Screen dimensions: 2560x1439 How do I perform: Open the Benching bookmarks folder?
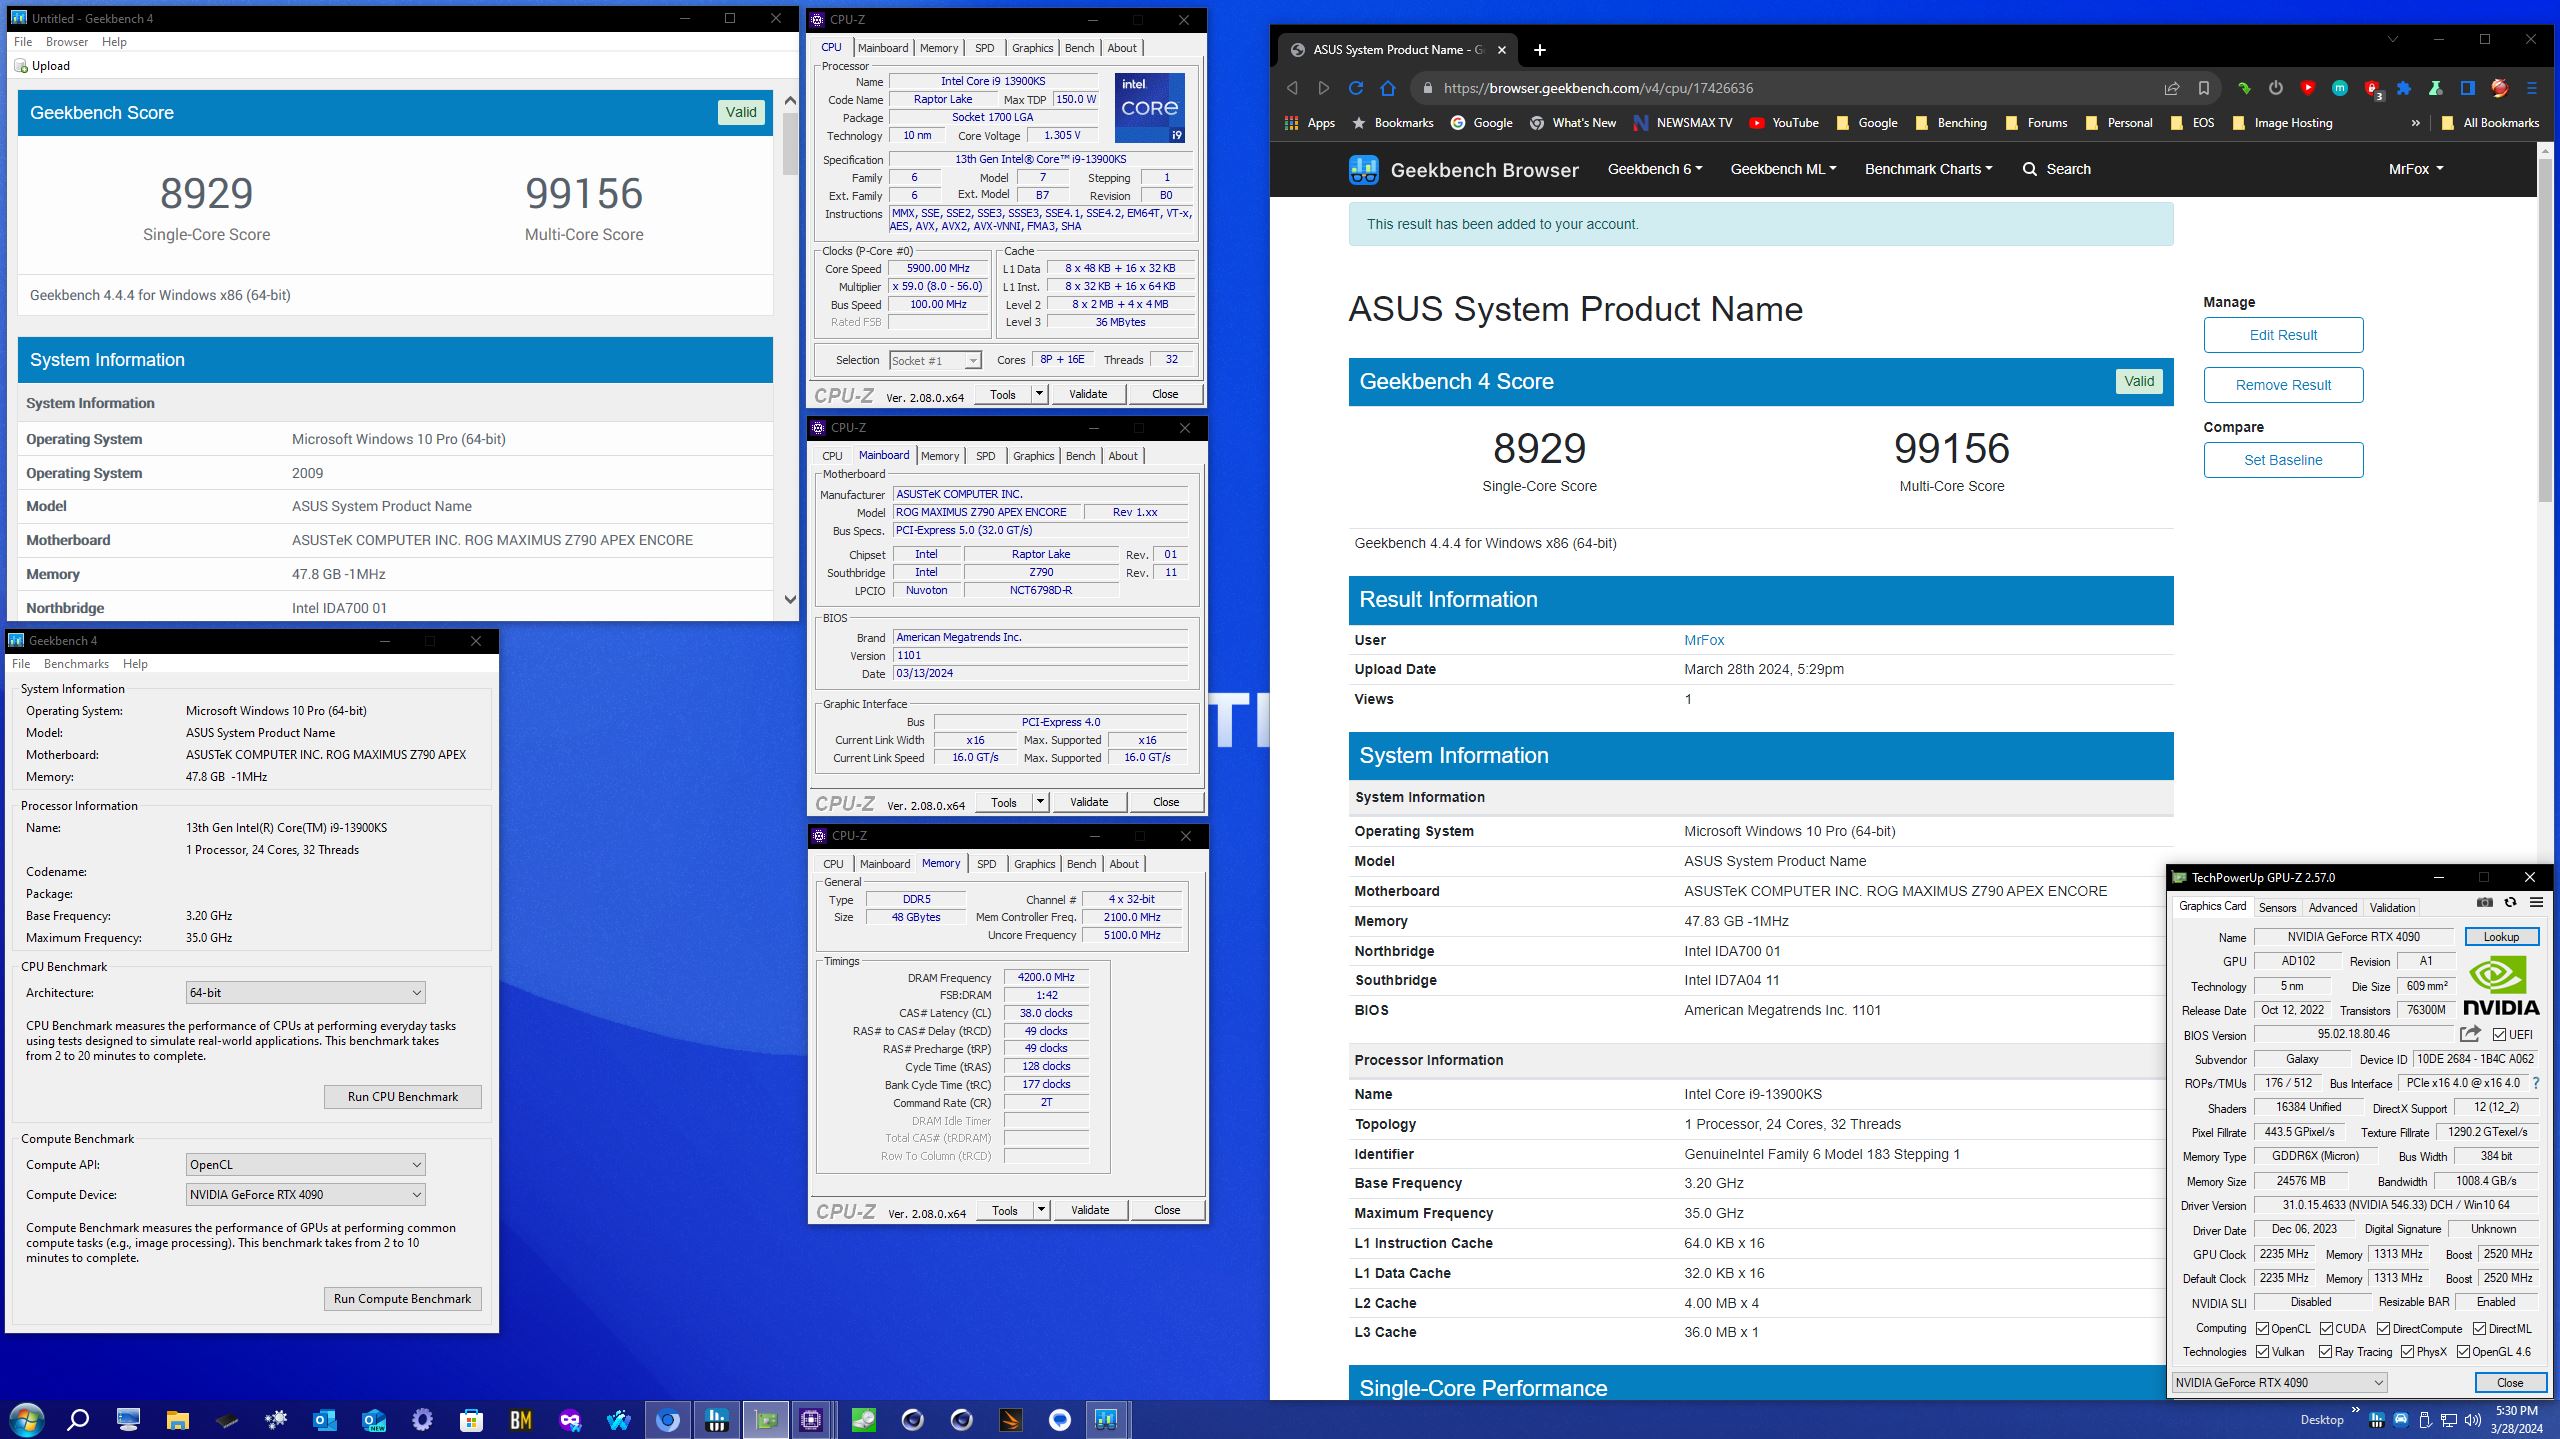pos(1951,123)
